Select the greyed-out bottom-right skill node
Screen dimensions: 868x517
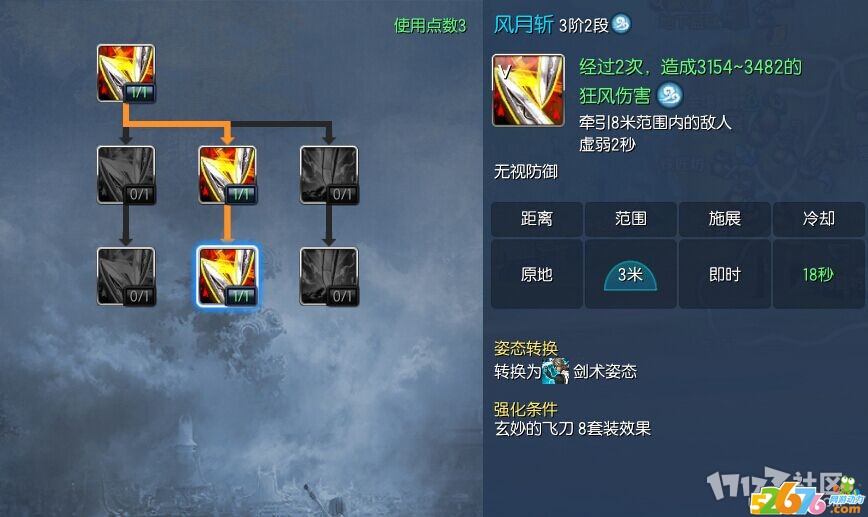329,276
